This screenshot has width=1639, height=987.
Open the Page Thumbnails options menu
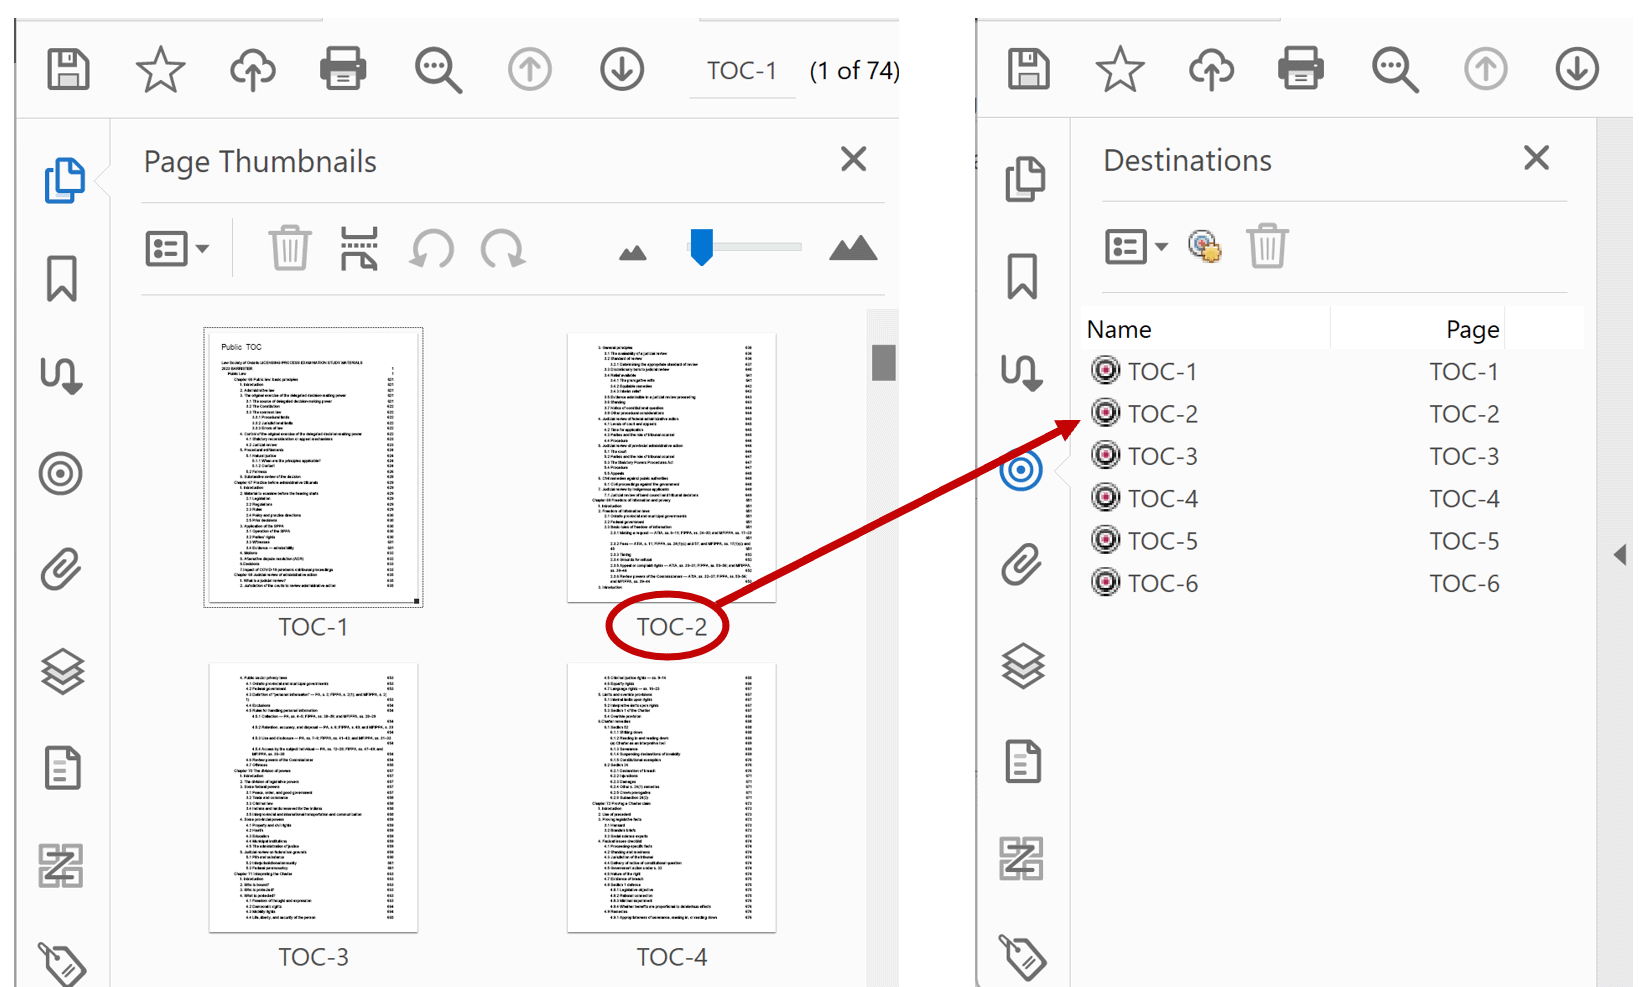coord(178,248)
